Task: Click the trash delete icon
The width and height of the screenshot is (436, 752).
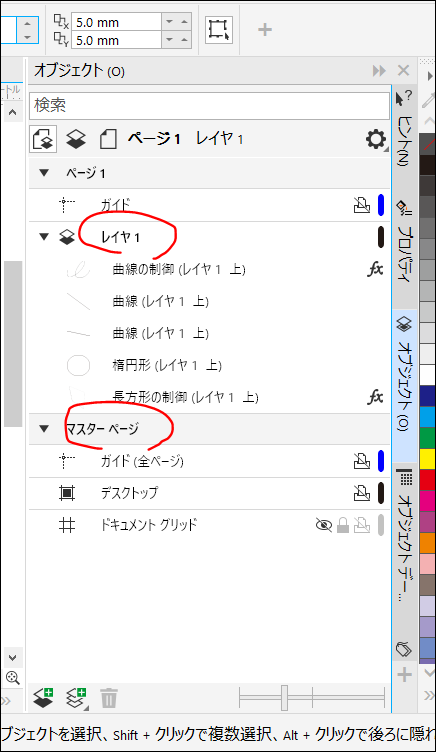Action: [x=108, y=698]
